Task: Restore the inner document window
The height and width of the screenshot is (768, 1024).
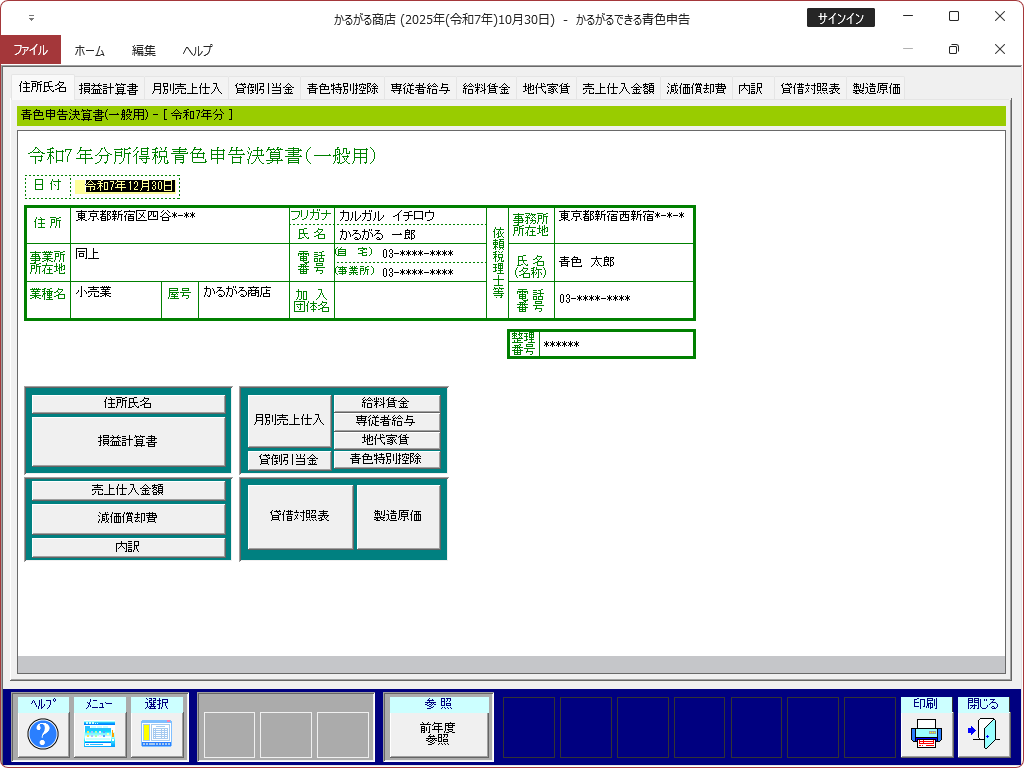Action: 953,49
